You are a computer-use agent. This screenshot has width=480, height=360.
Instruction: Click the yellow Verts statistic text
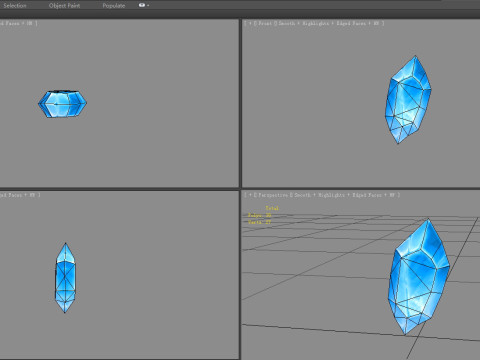pyautogui.click(x=259, y=222)
